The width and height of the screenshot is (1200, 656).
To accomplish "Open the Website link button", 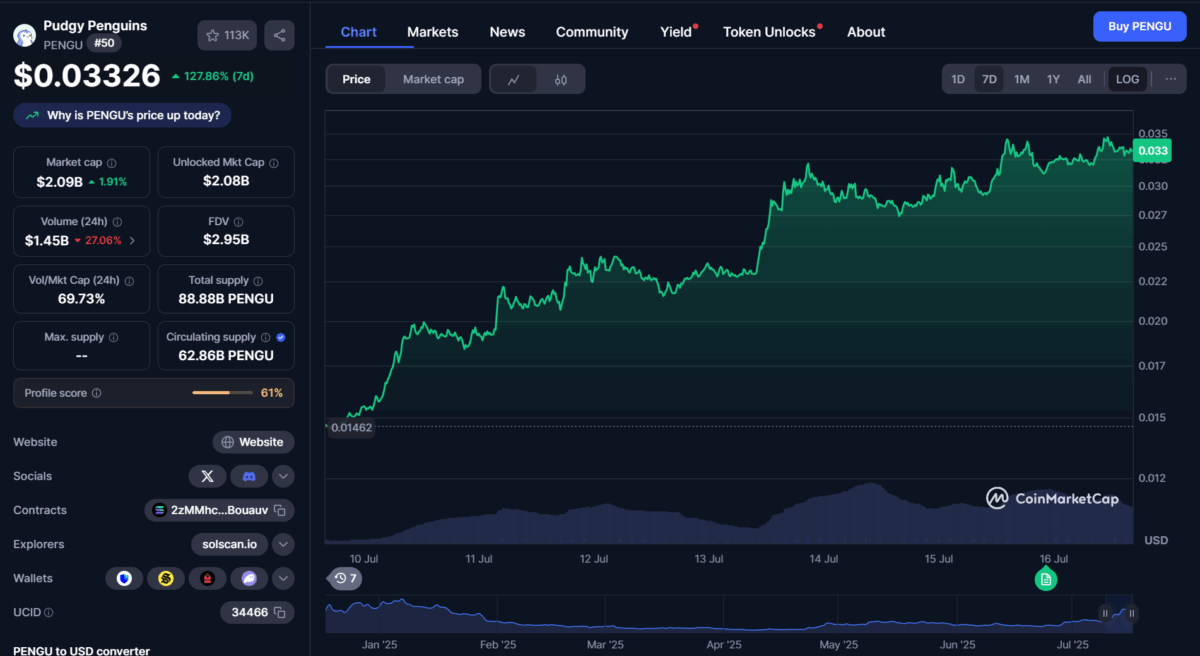I will pyautogui.click(x=253, y=442).
